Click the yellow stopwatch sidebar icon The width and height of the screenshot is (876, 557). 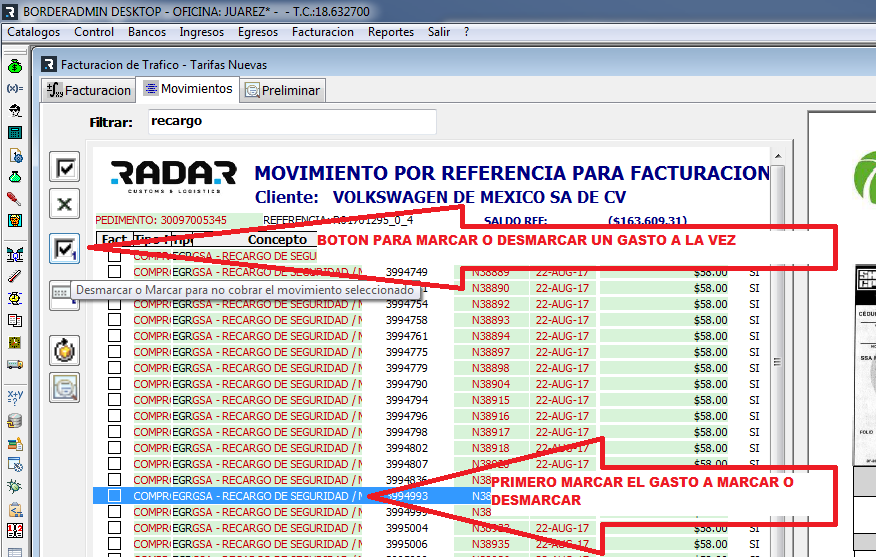15,298
